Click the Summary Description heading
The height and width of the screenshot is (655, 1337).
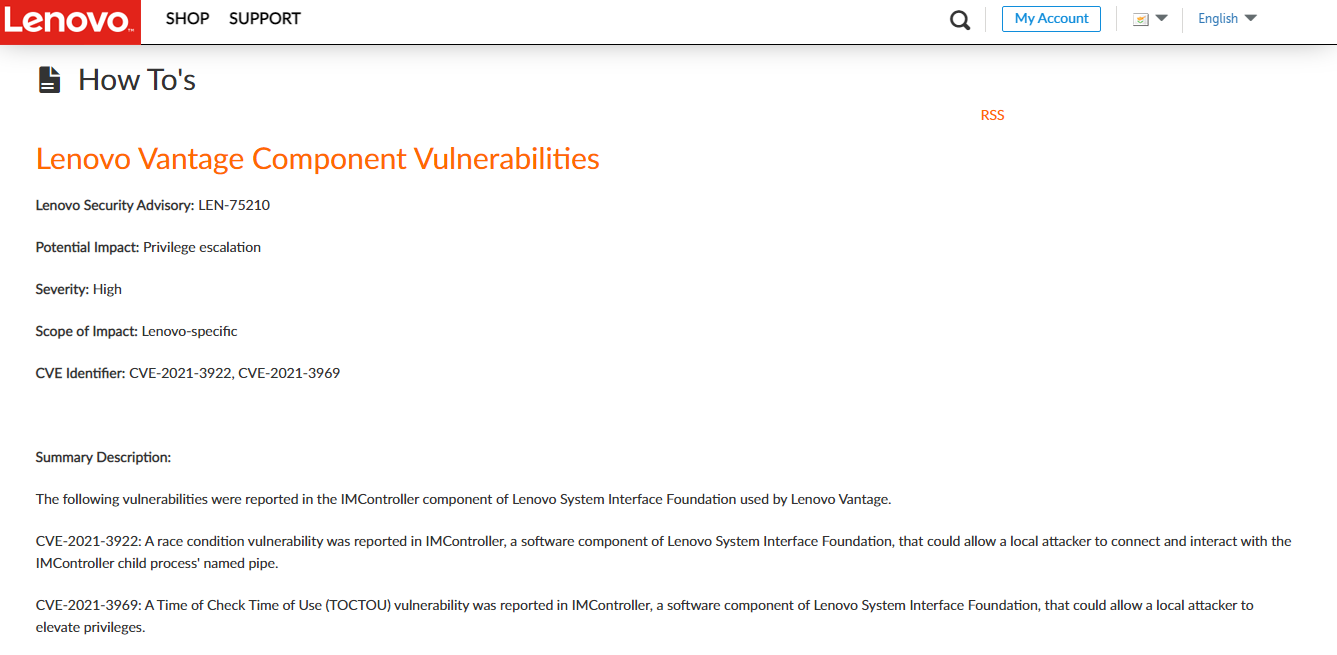click(x=103, y=457)
